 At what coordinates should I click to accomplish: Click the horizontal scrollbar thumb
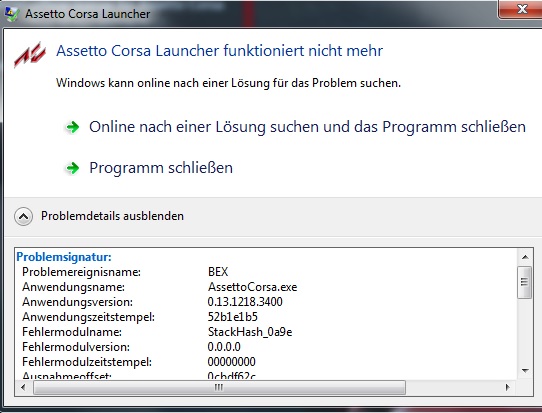pos(219,387)
